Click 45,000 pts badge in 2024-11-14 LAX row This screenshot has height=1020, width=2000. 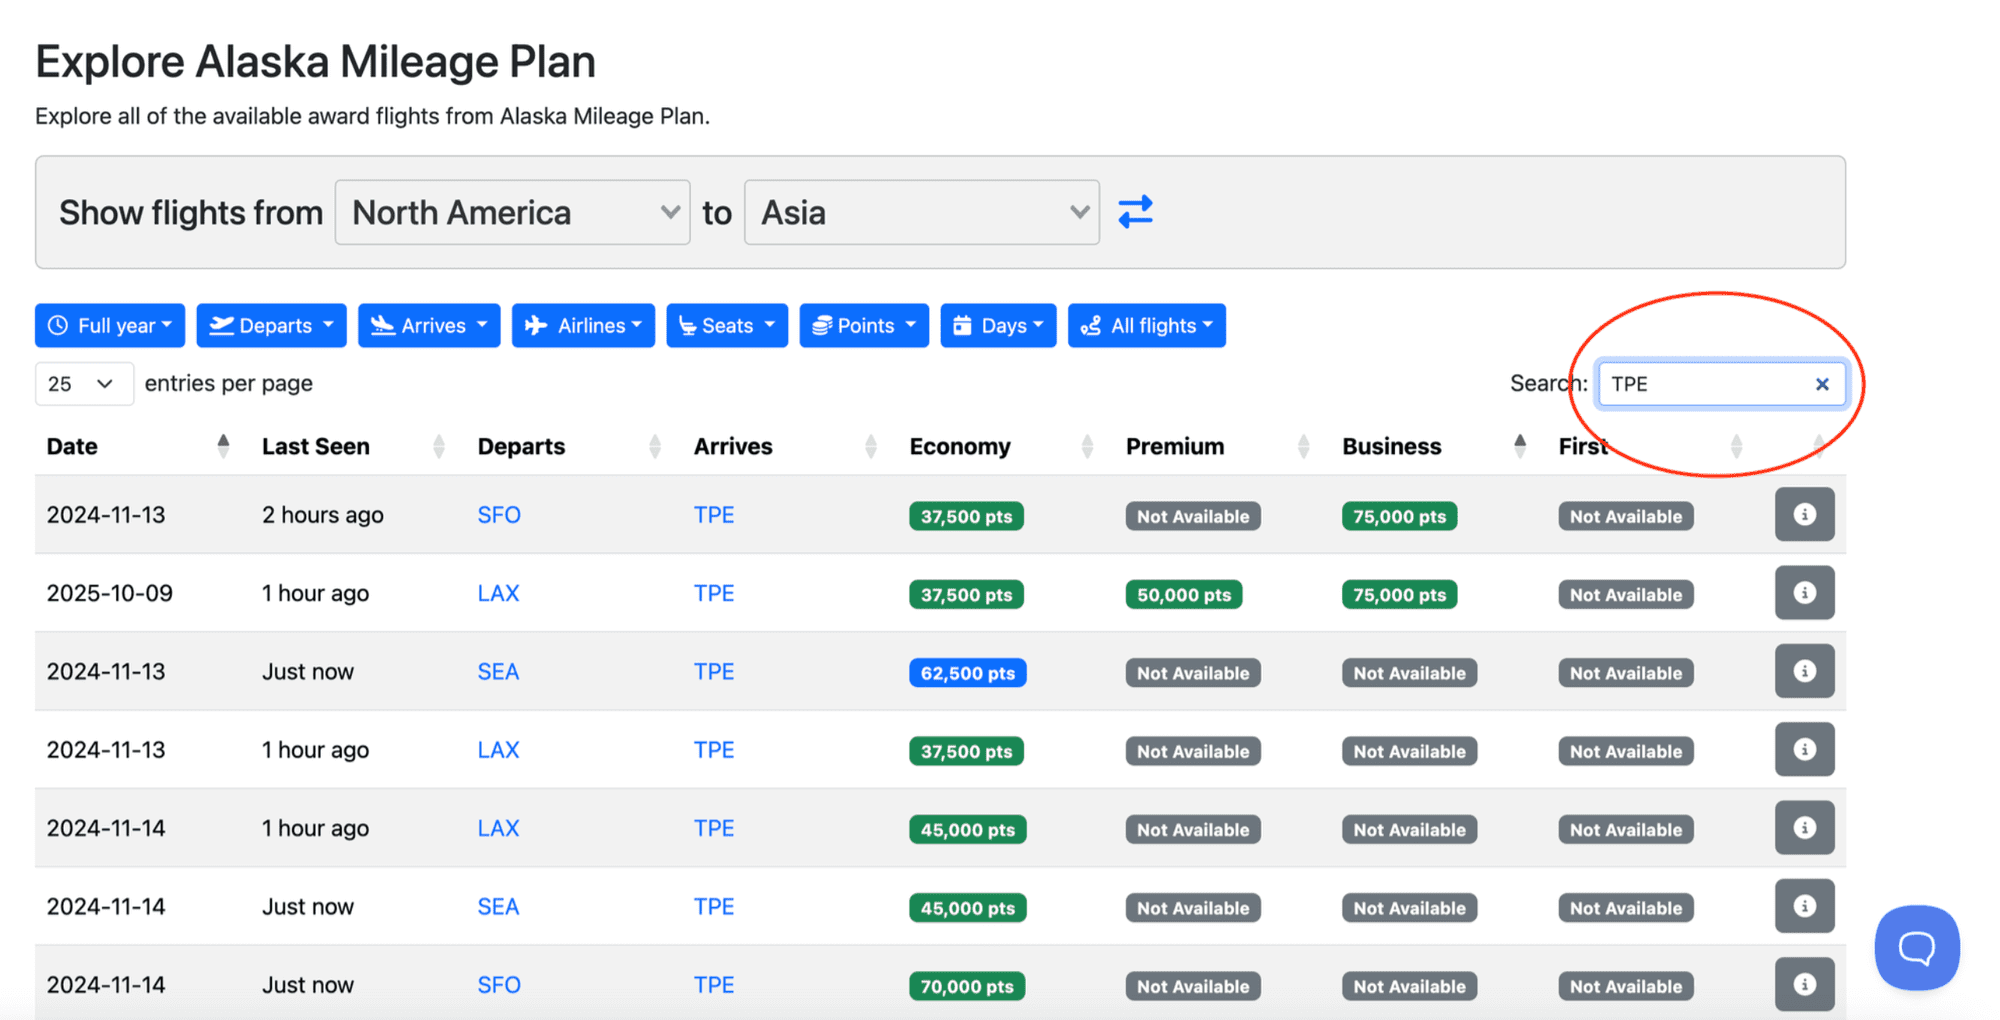click(967, 830)
